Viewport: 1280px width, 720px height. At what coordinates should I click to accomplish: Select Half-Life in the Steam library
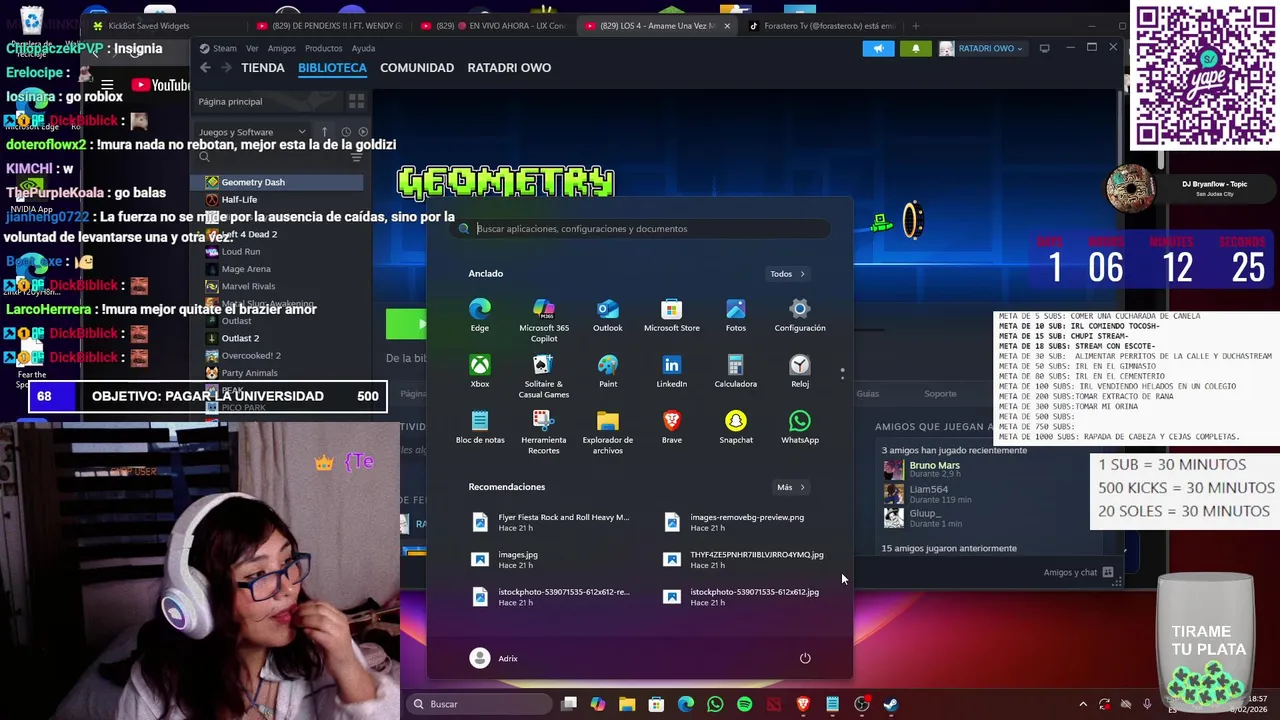click(x=277, y=200)
